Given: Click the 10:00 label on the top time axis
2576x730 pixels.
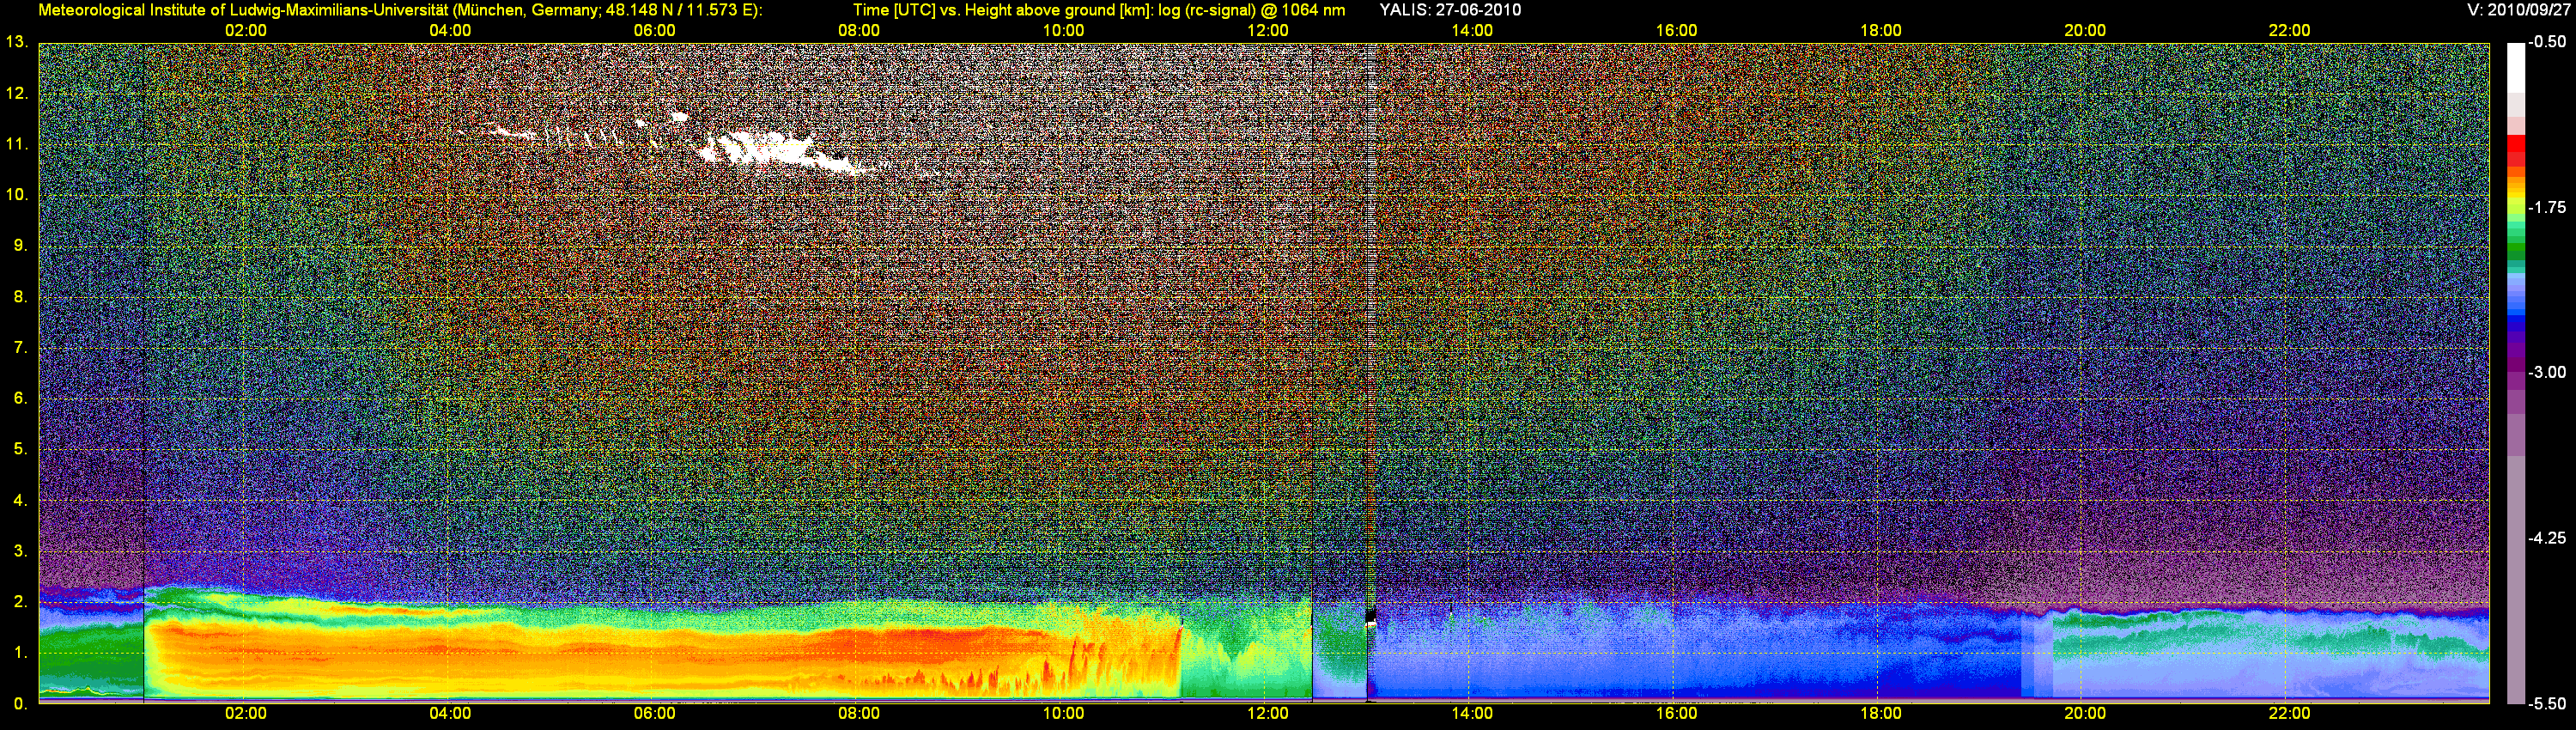Looking at the screenshot, I should coord(1063,31).
